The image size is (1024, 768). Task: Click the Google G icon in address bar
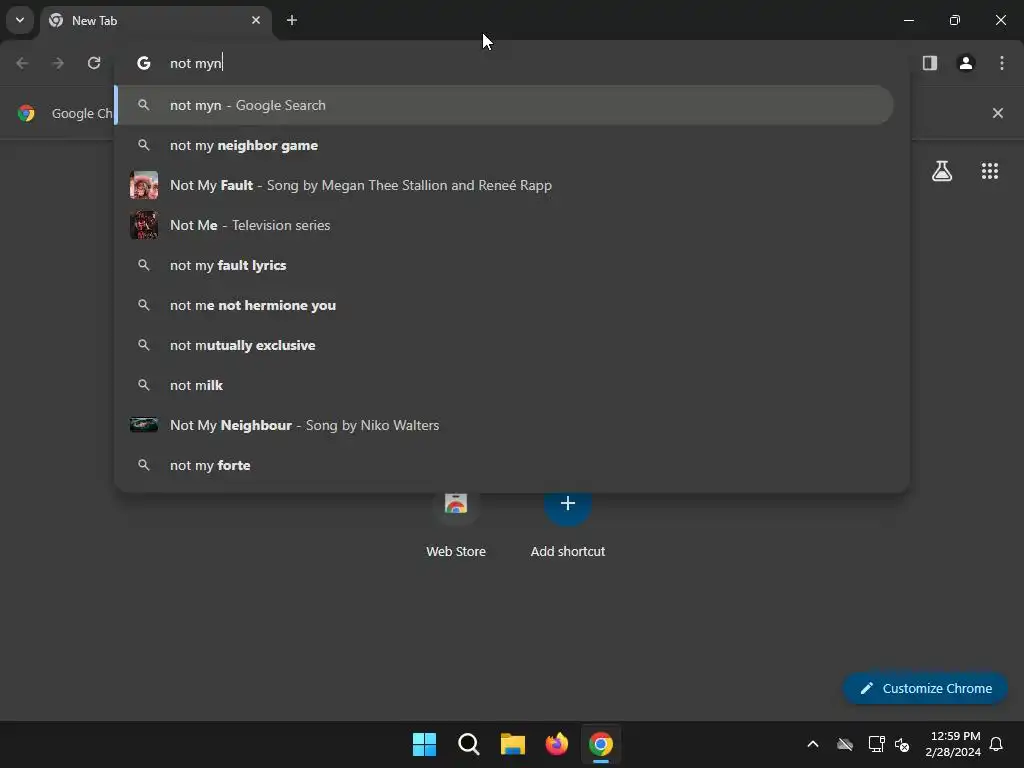tap(144, 63)
